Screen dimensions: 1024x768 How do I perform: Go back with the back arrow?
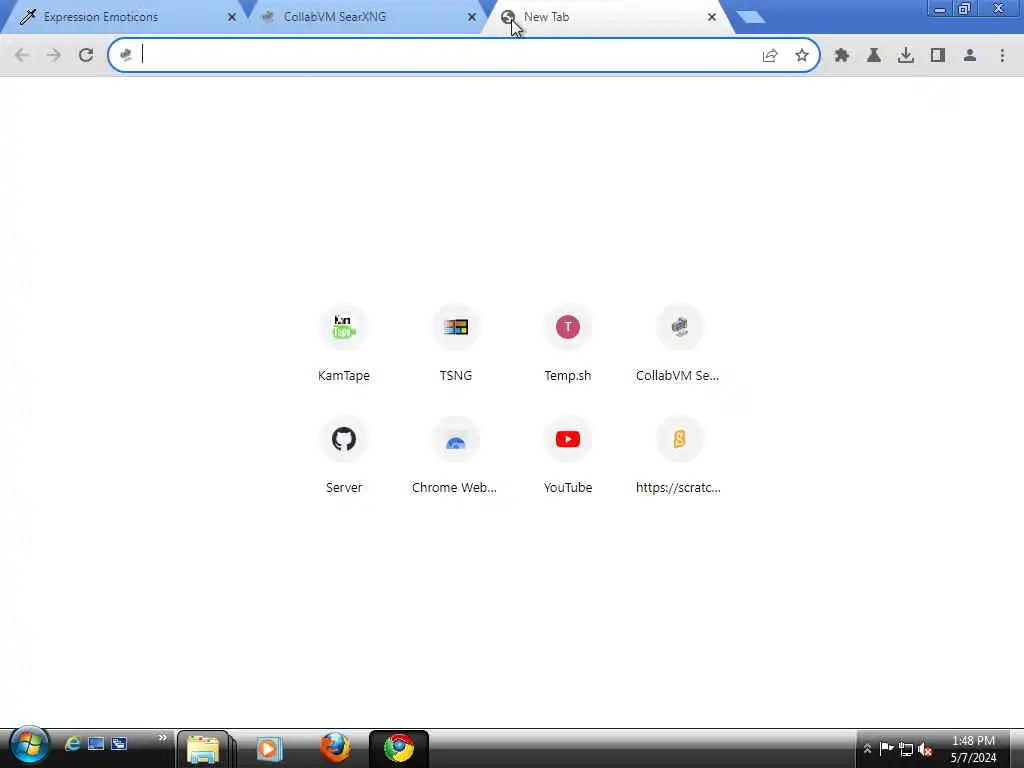pyautogui.click(x=22, y=56)
